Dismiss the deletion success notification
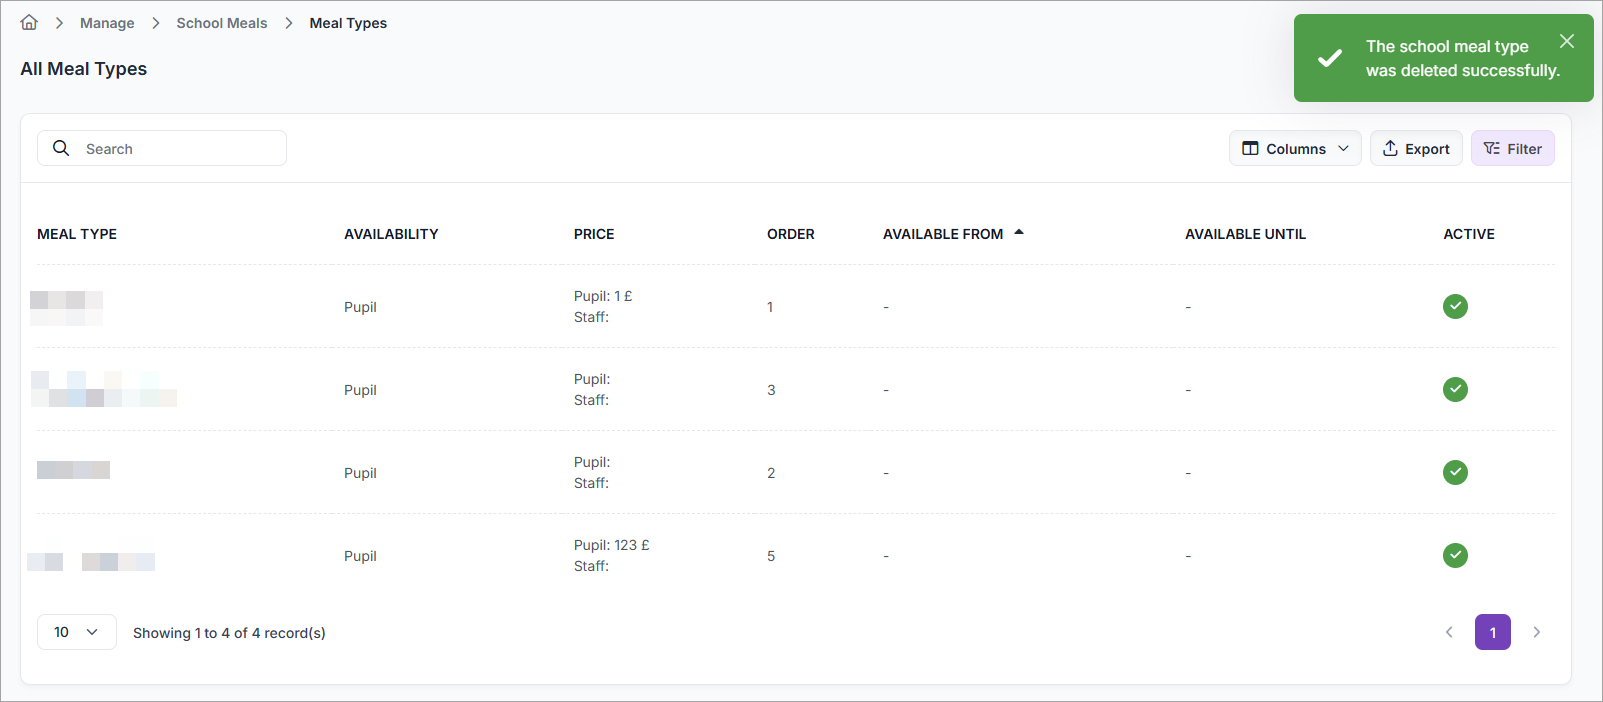The height and width of the screenshot is (702, 1603). [1567, 41]
